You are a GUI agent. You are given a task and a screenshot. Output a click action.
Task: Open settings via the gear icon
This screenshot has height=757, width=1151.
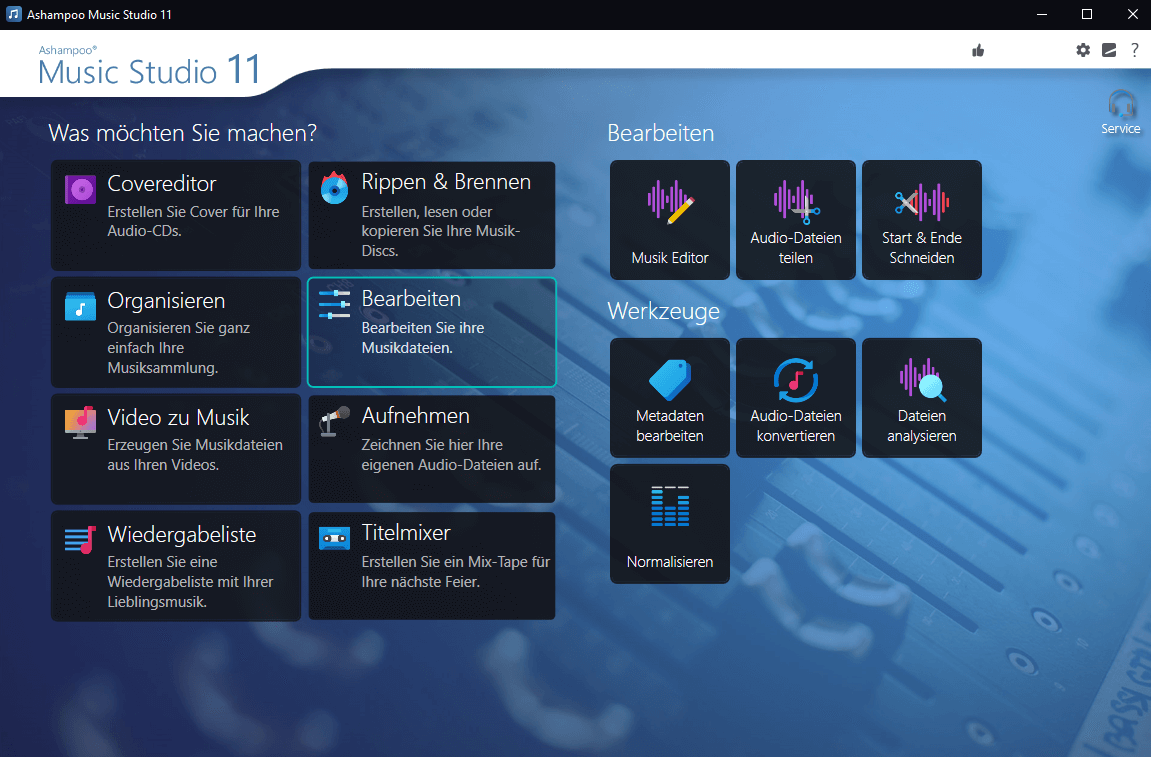[x=1083, y=50]
